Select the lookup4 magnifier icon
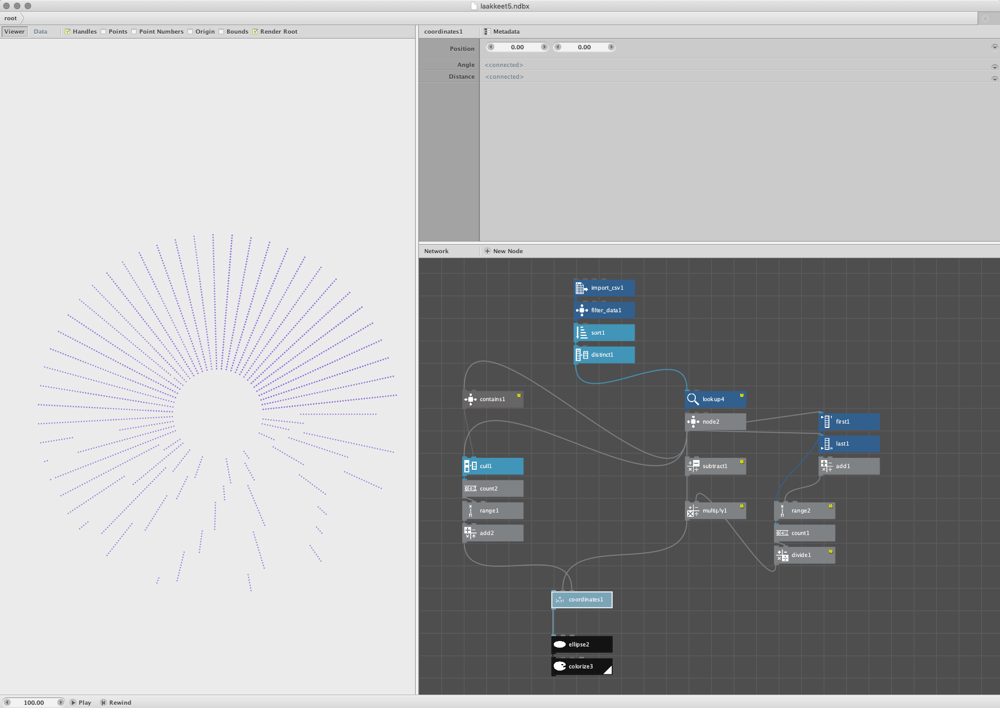This screenshot has width=1000, height=708. pos(693,399)
